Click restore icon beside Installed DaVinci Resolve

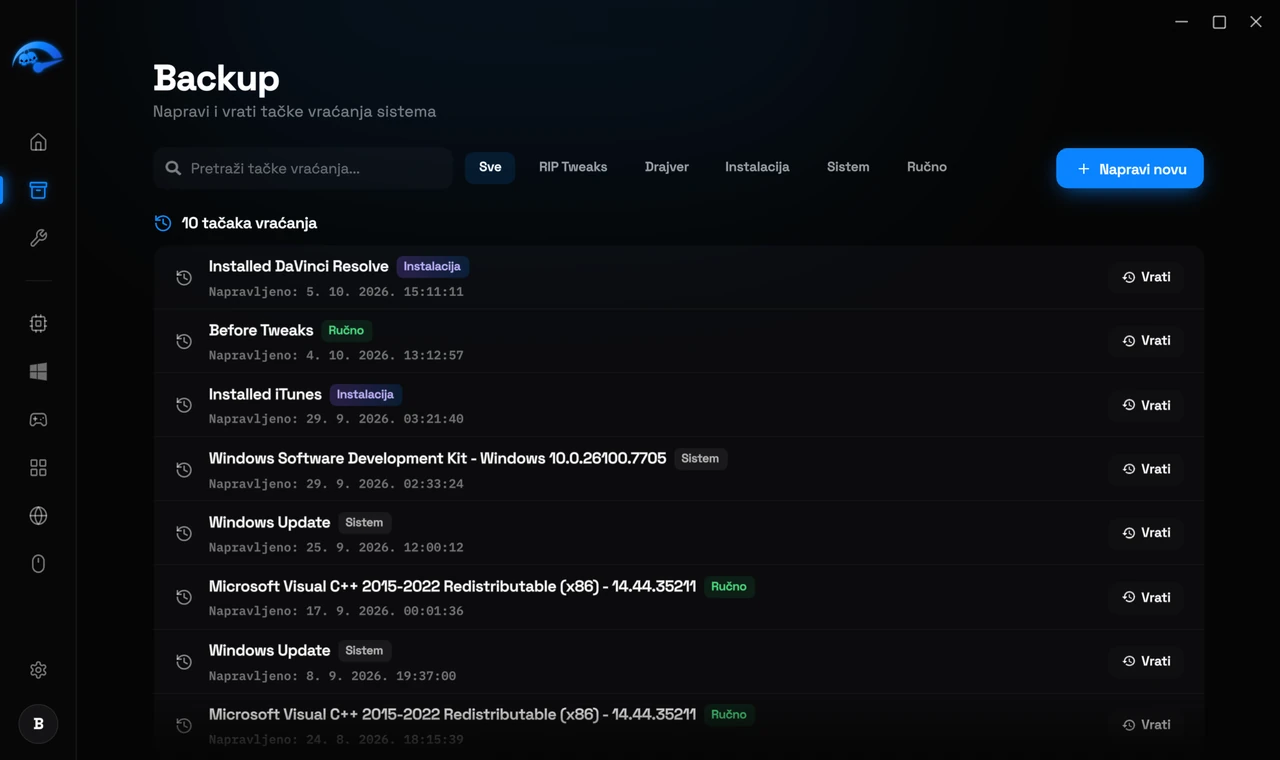point(184,277)
